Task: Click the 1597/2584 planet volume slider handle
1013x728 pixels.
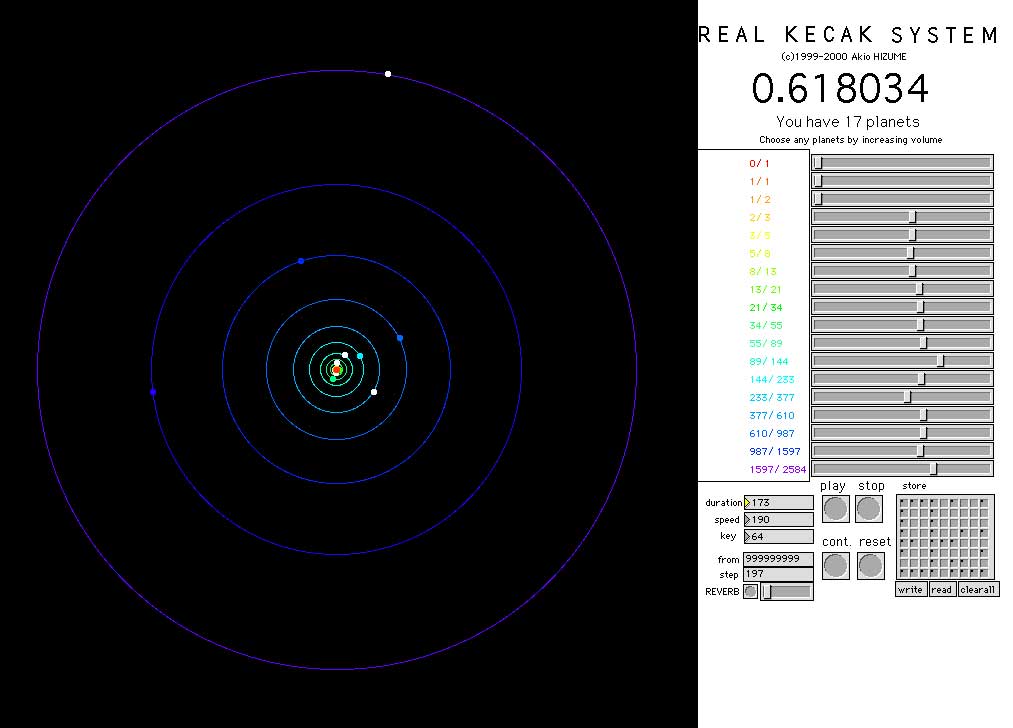Action: 933,469
